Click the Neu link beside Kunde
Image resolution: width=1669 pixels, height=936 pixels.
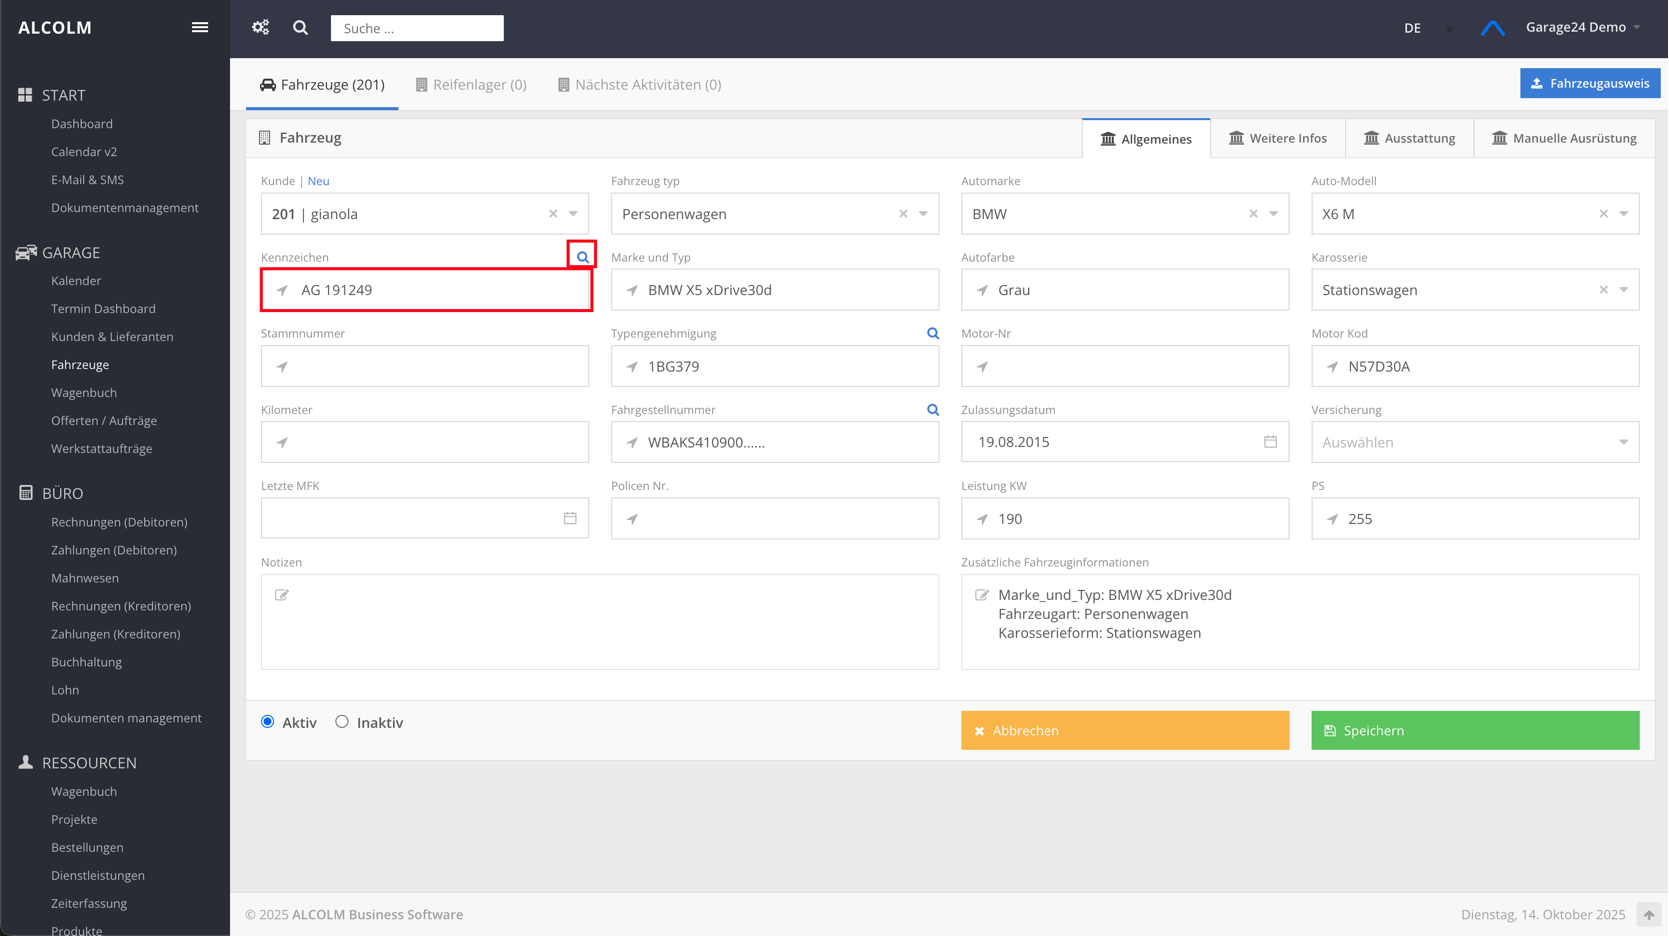tap(318, 181)
